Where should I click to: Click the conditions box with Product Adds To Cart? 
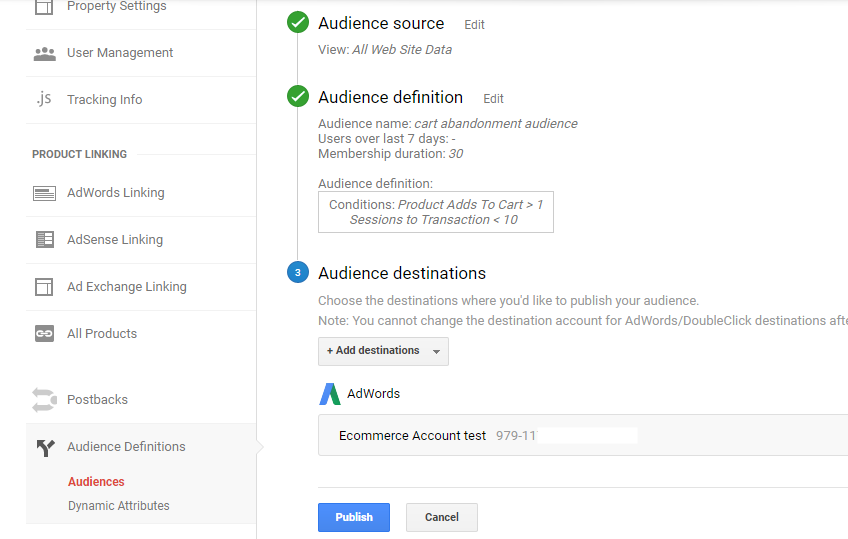coord(436,212)
